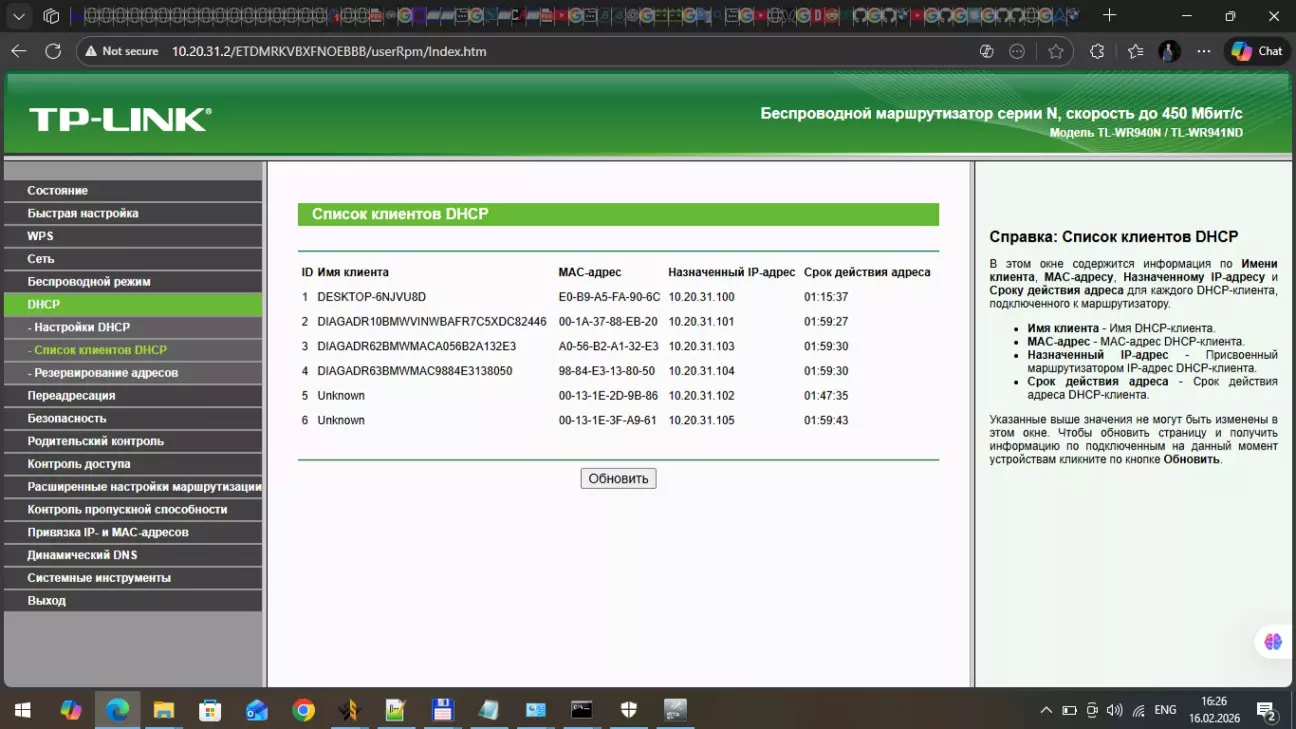1296x729 pixels.
Task: Open browser Settings and more menu
Action: coord(1204,51)
